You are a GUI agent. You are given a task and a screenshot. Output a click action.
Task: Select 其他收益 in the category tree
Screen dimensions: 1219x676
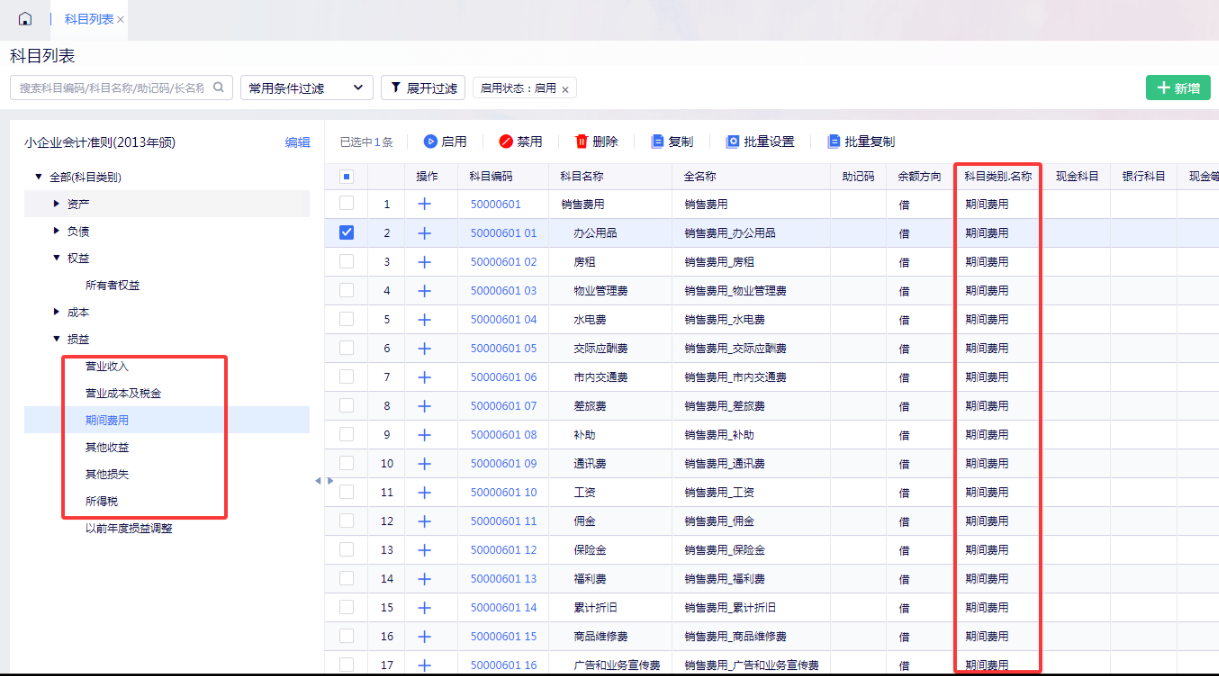[107, 447]
